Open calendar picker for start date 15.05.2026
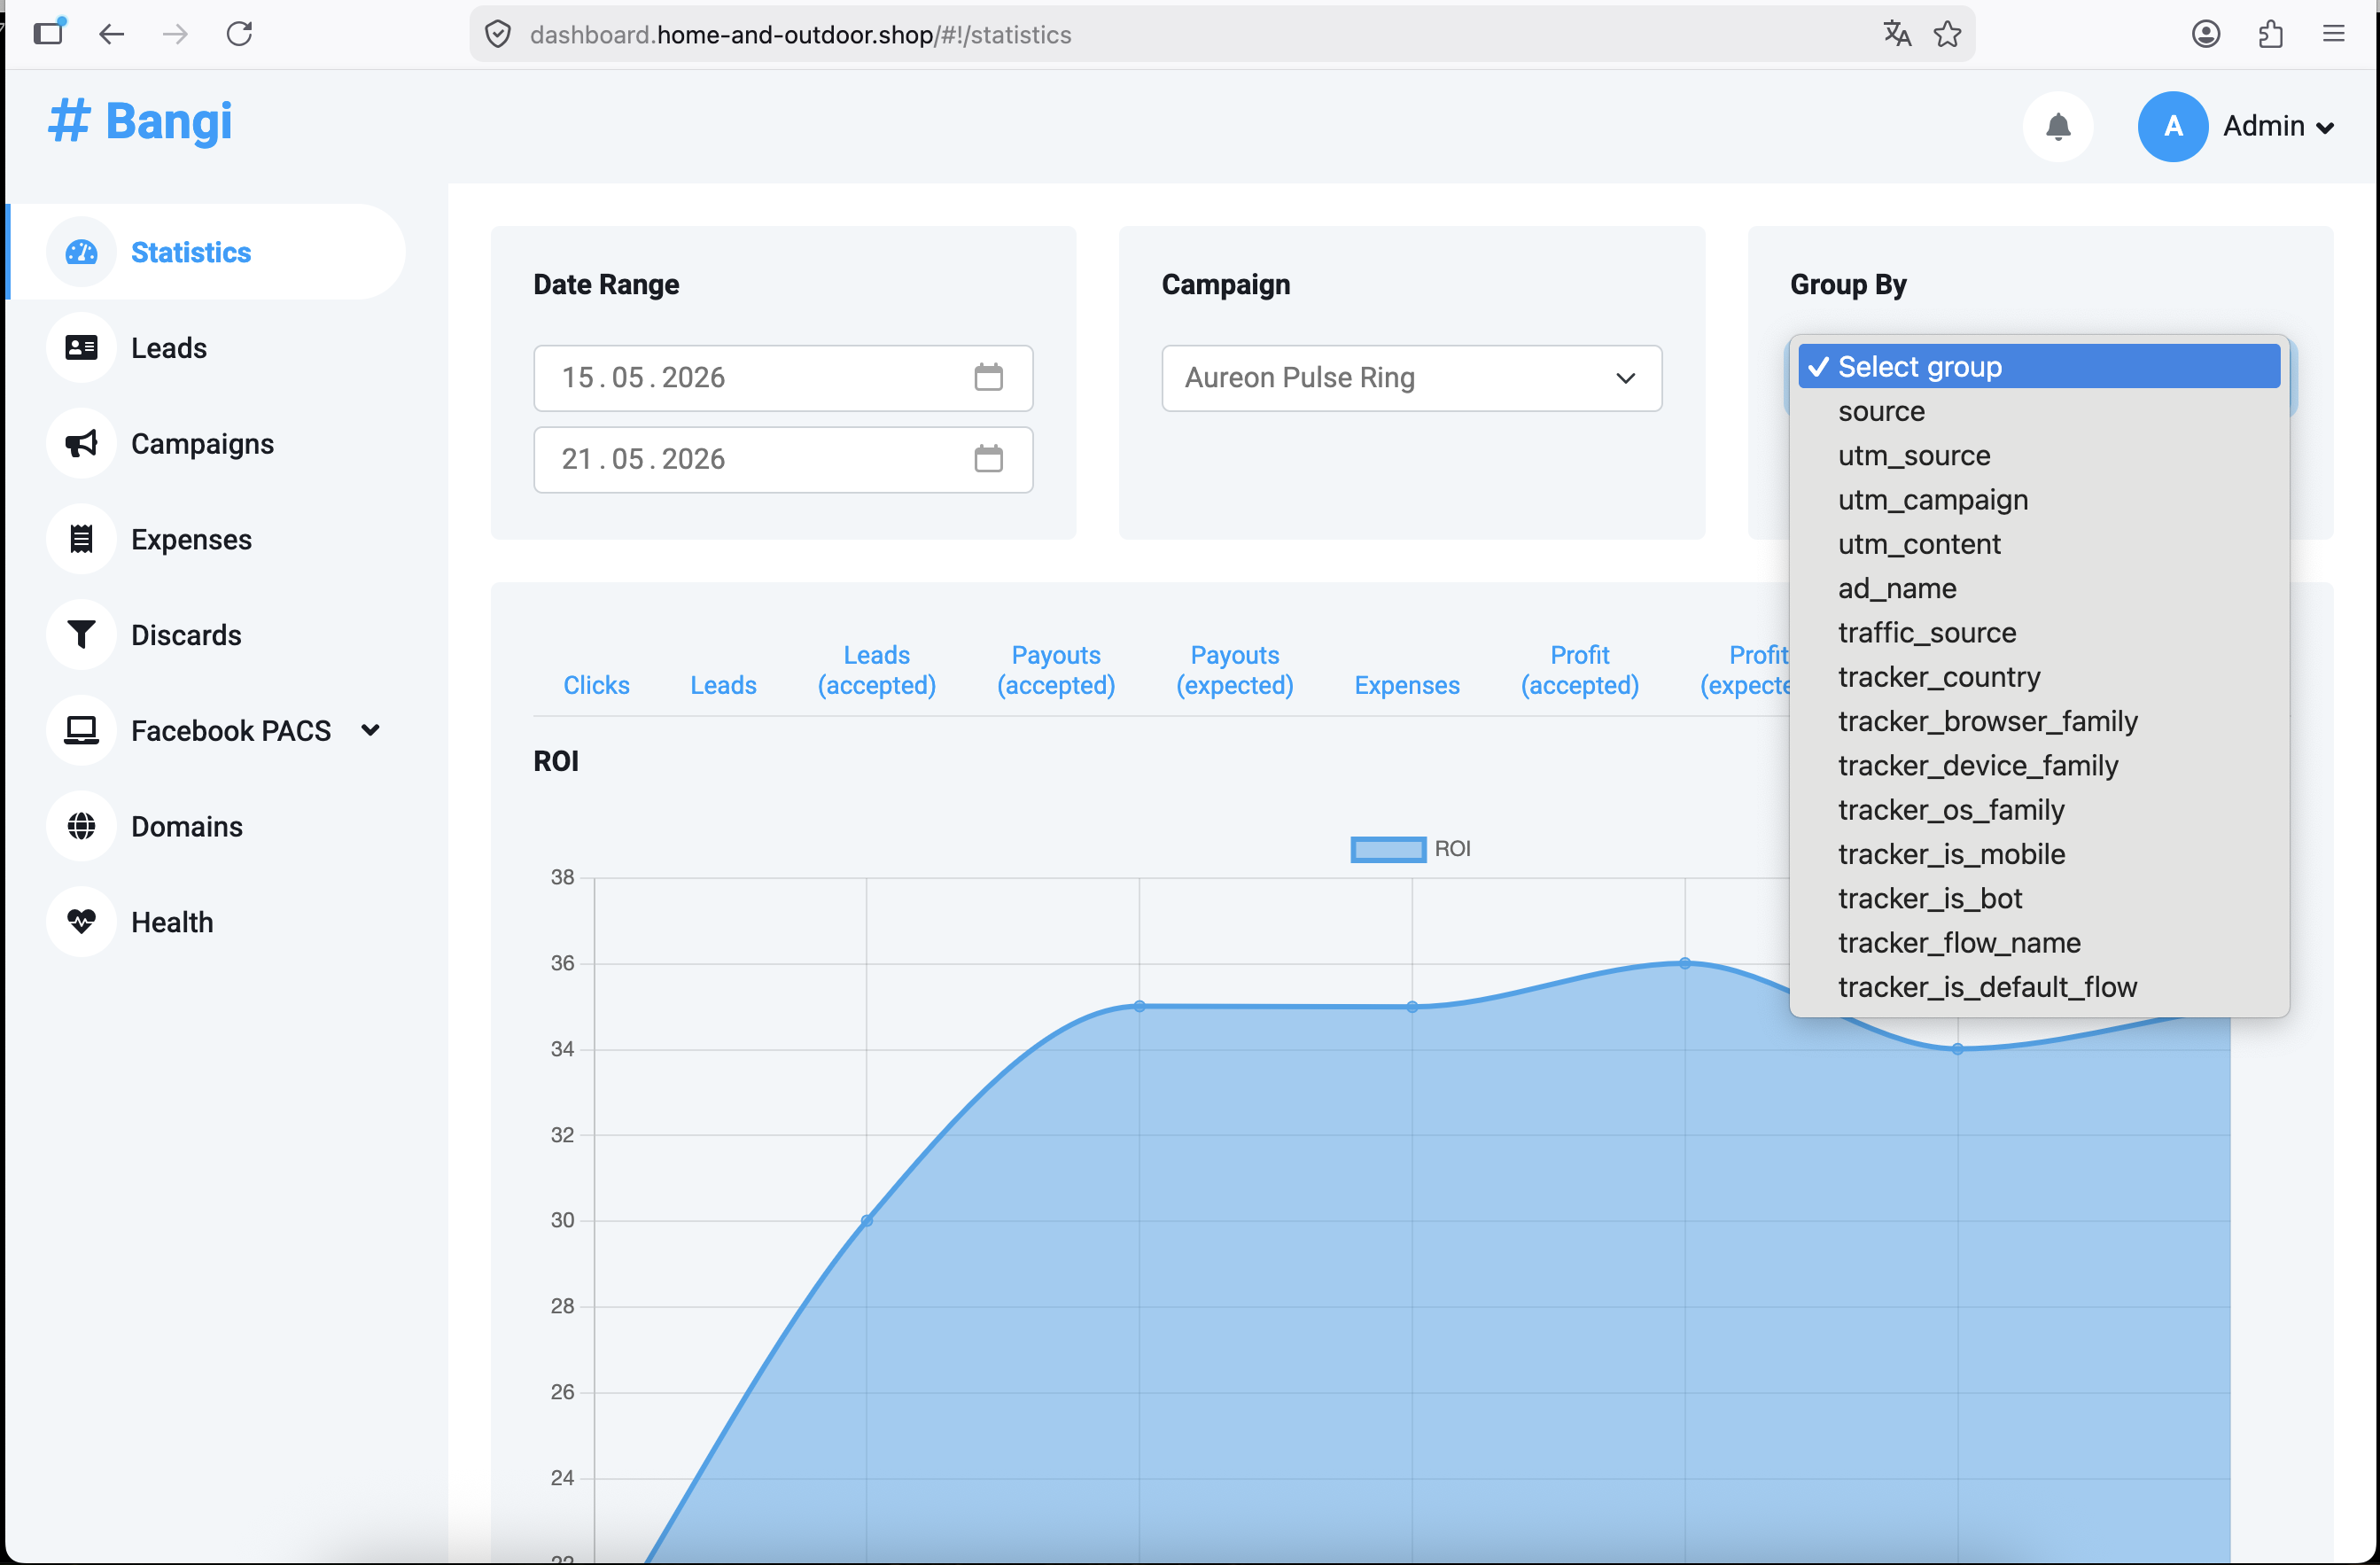The height and width of the screenshot is (1565, 2380). pyautogui.click(x=988, y=377)
